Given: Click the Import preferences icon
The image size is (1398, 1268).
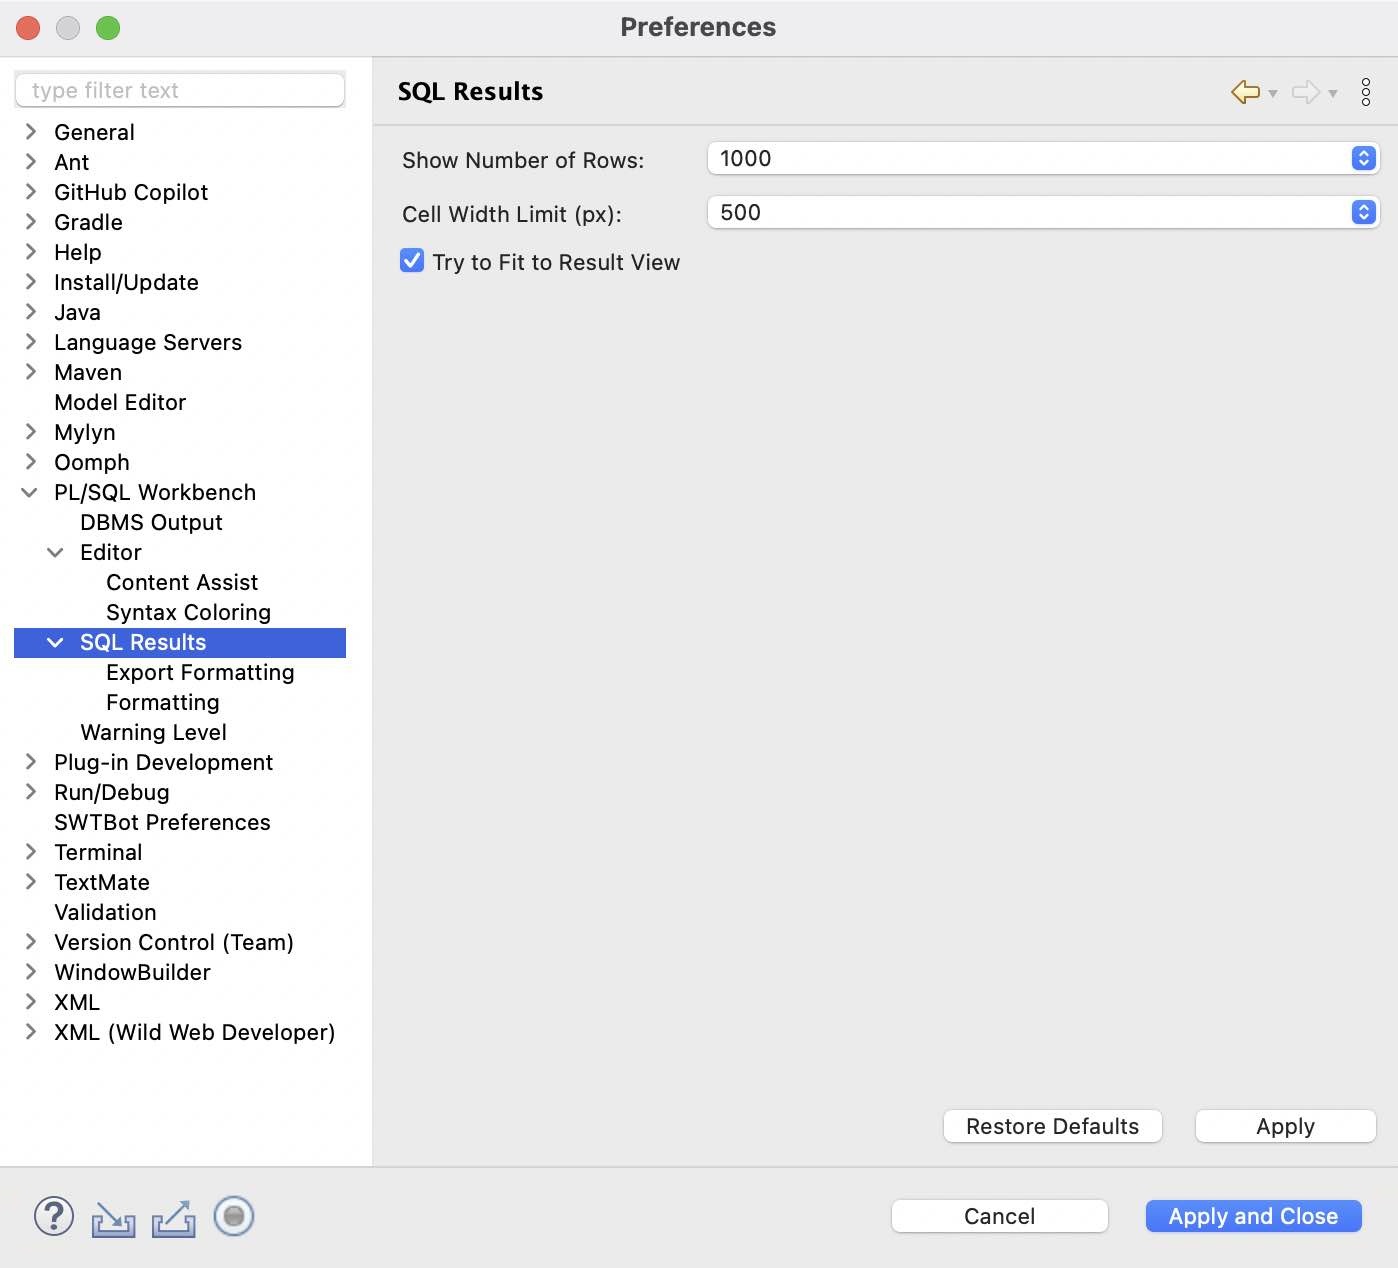Looking at the screenshot, I should (x=113, y=1217).
